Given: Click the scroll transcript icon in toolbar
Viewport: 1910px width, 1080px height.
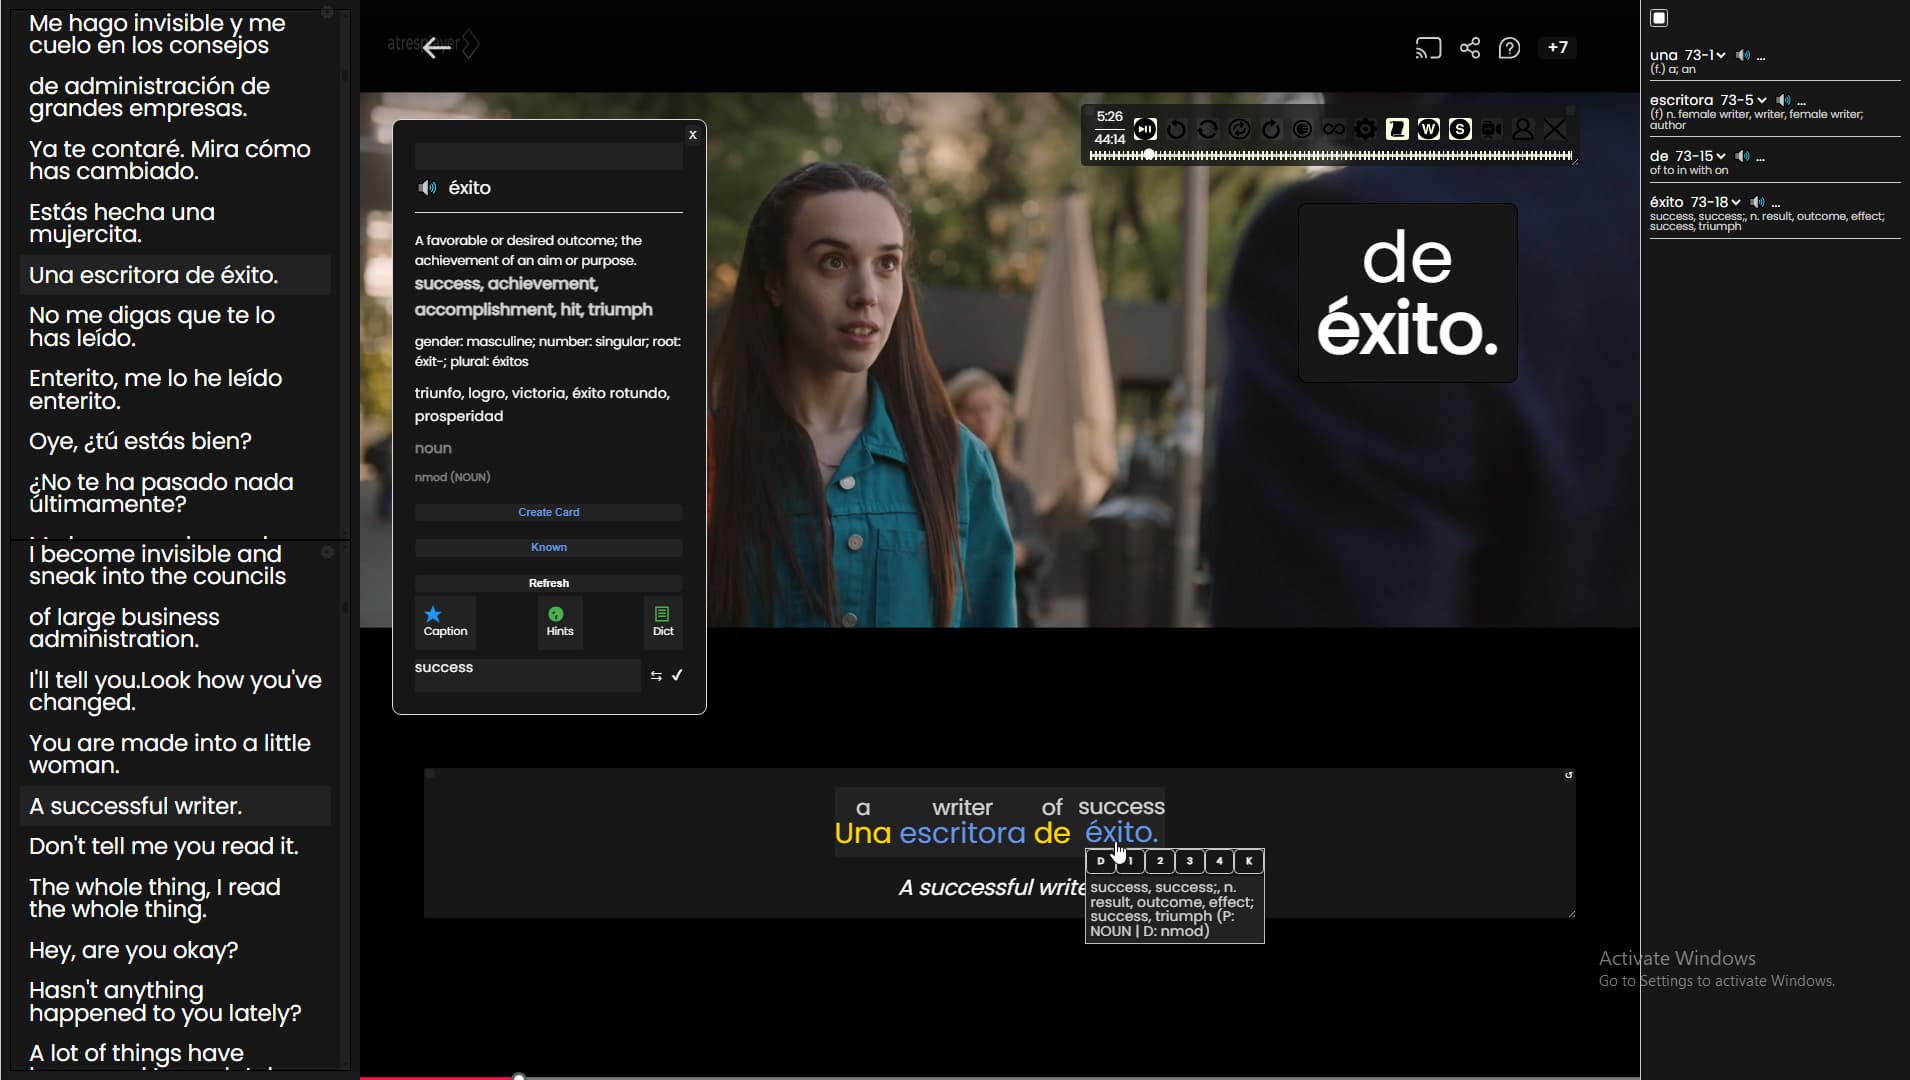Looking at the screenshot, I should (1397, 129).
